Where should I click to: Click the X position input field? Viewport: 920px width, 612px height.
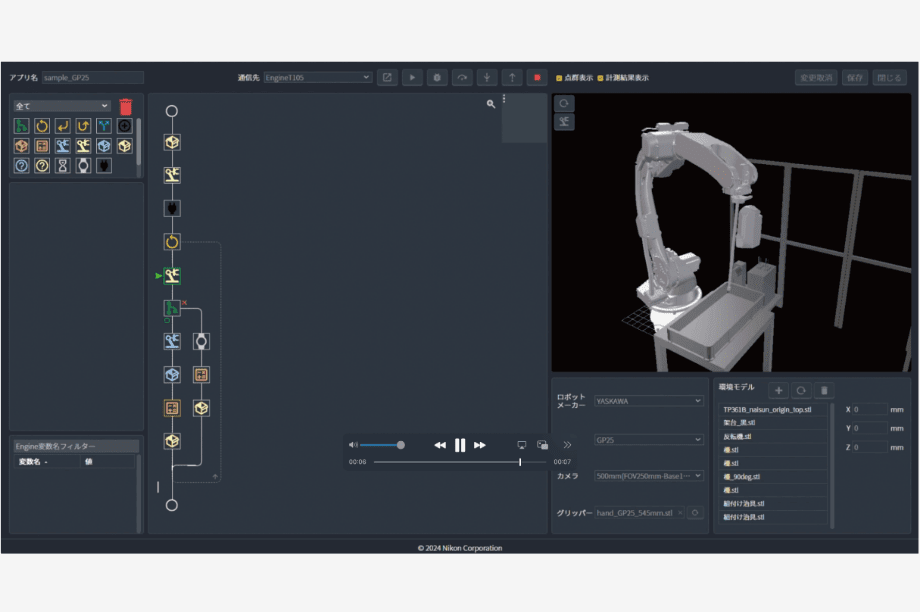point(870,410)
